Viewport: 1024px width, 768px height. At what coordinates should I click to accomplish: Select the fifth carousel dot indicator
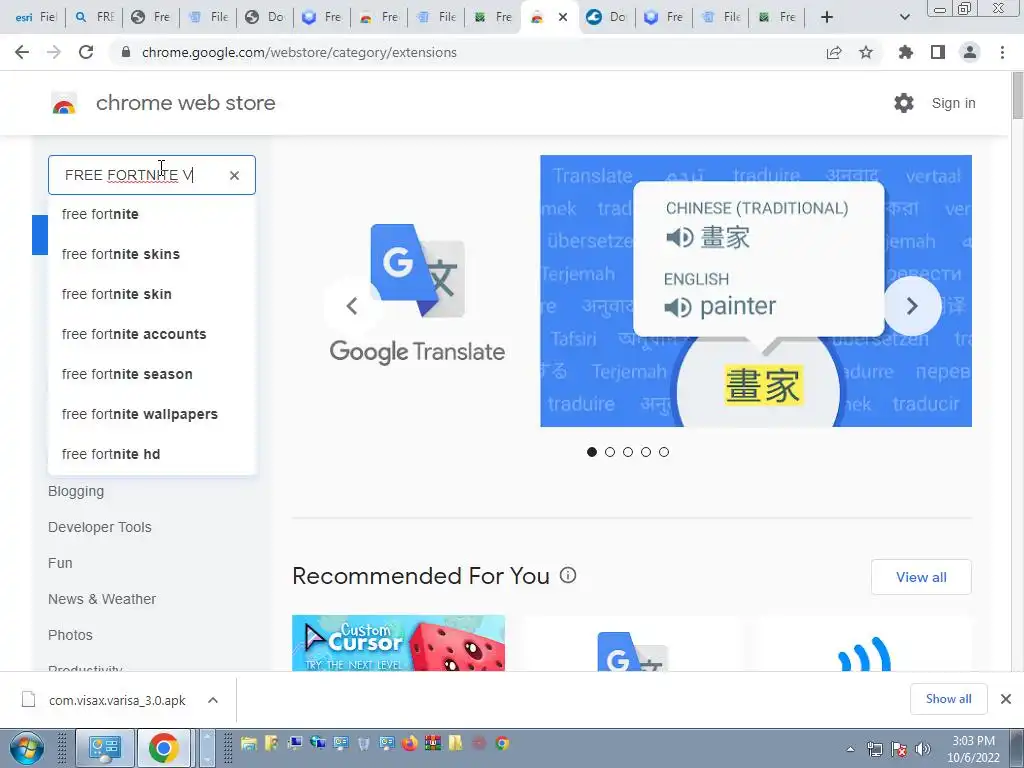point(664,452)
